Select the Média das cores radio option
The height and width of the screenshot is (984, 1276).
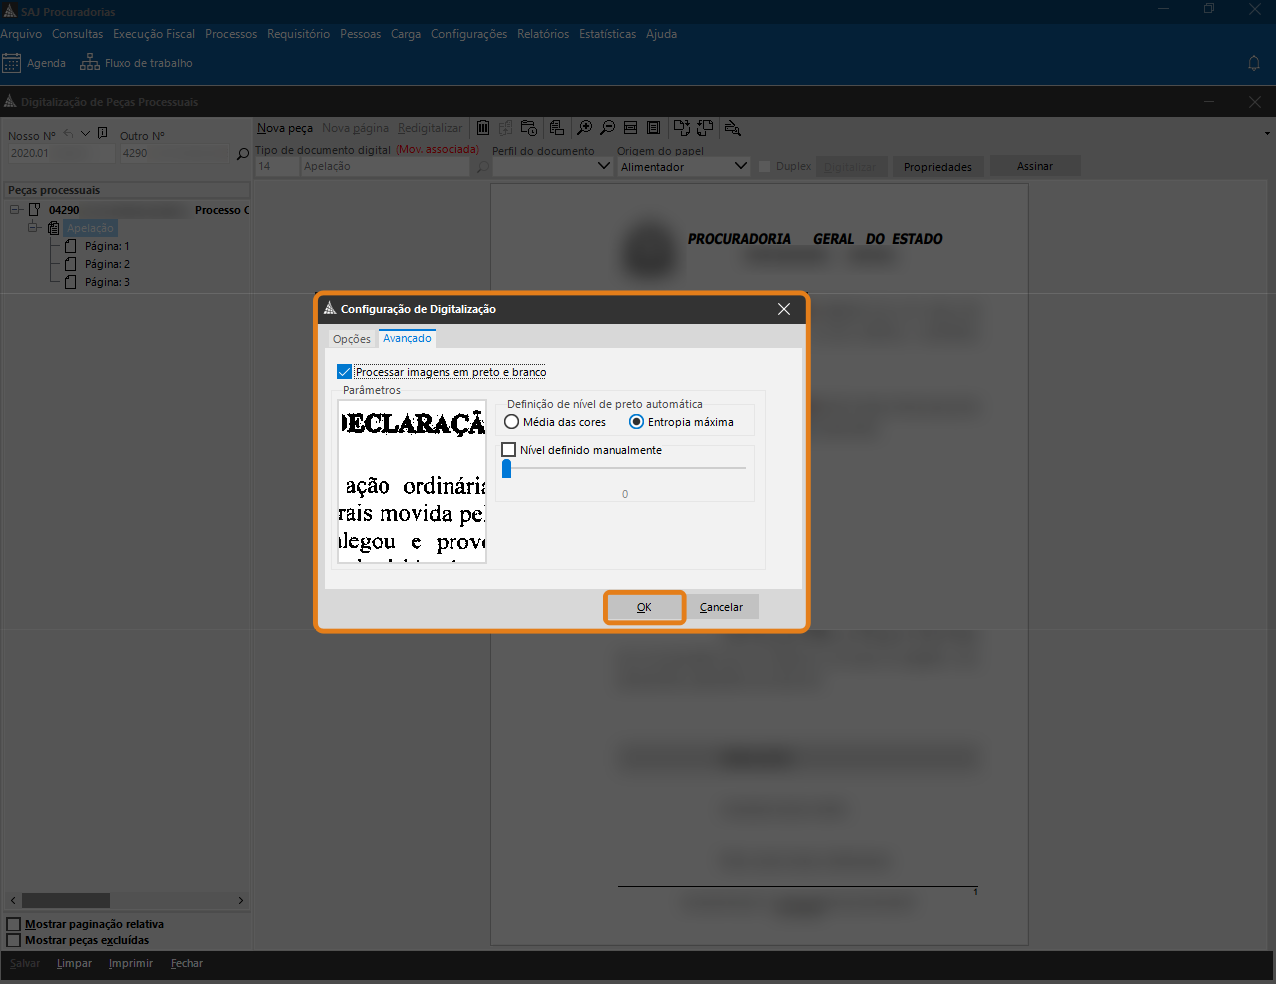(512, 422)
